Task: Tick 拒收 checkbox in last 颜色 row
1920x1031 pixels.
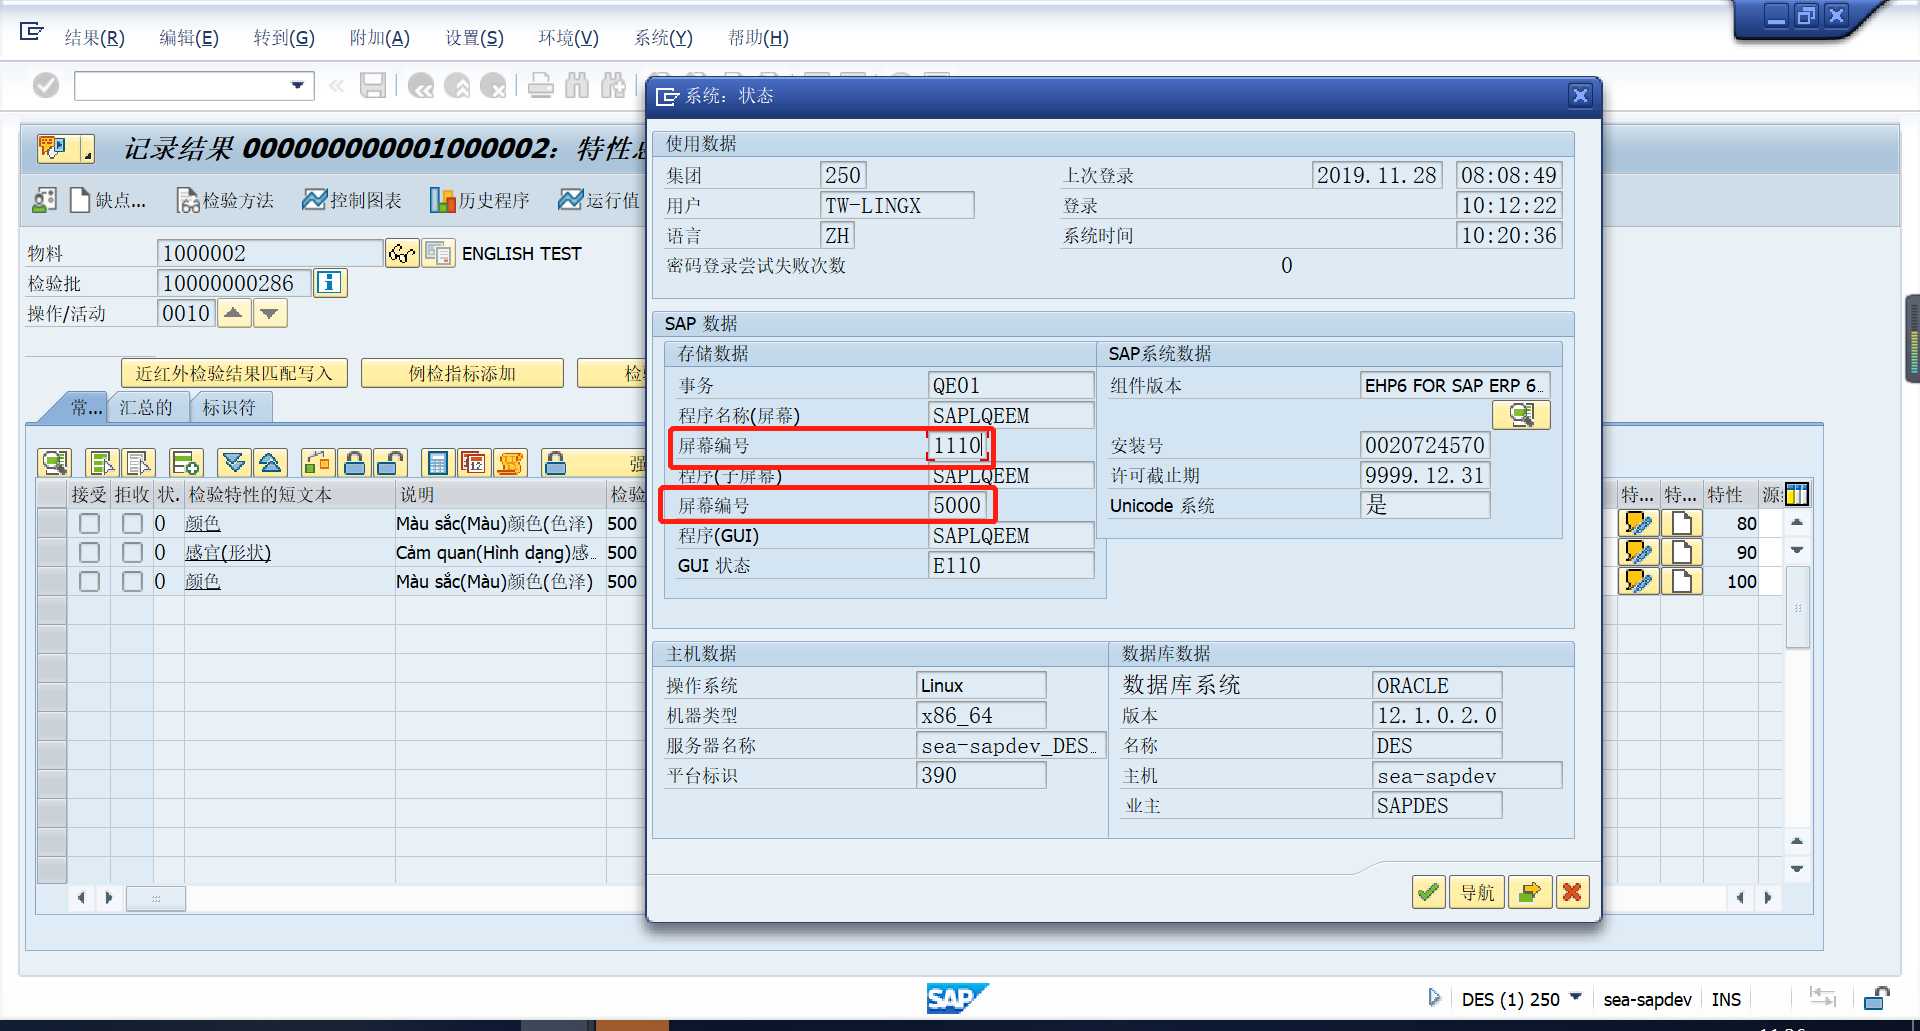Action: click(x=132, y=582)
